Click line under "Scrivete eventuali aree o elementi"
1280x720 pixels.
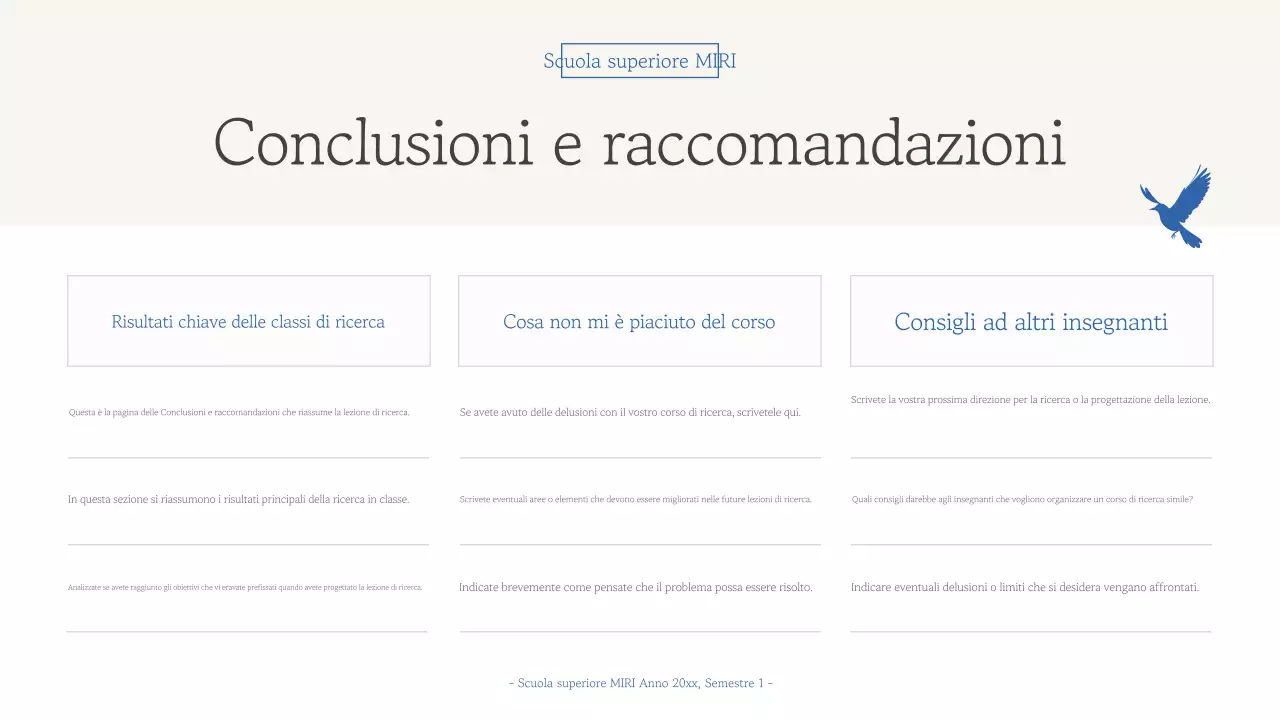639,544
